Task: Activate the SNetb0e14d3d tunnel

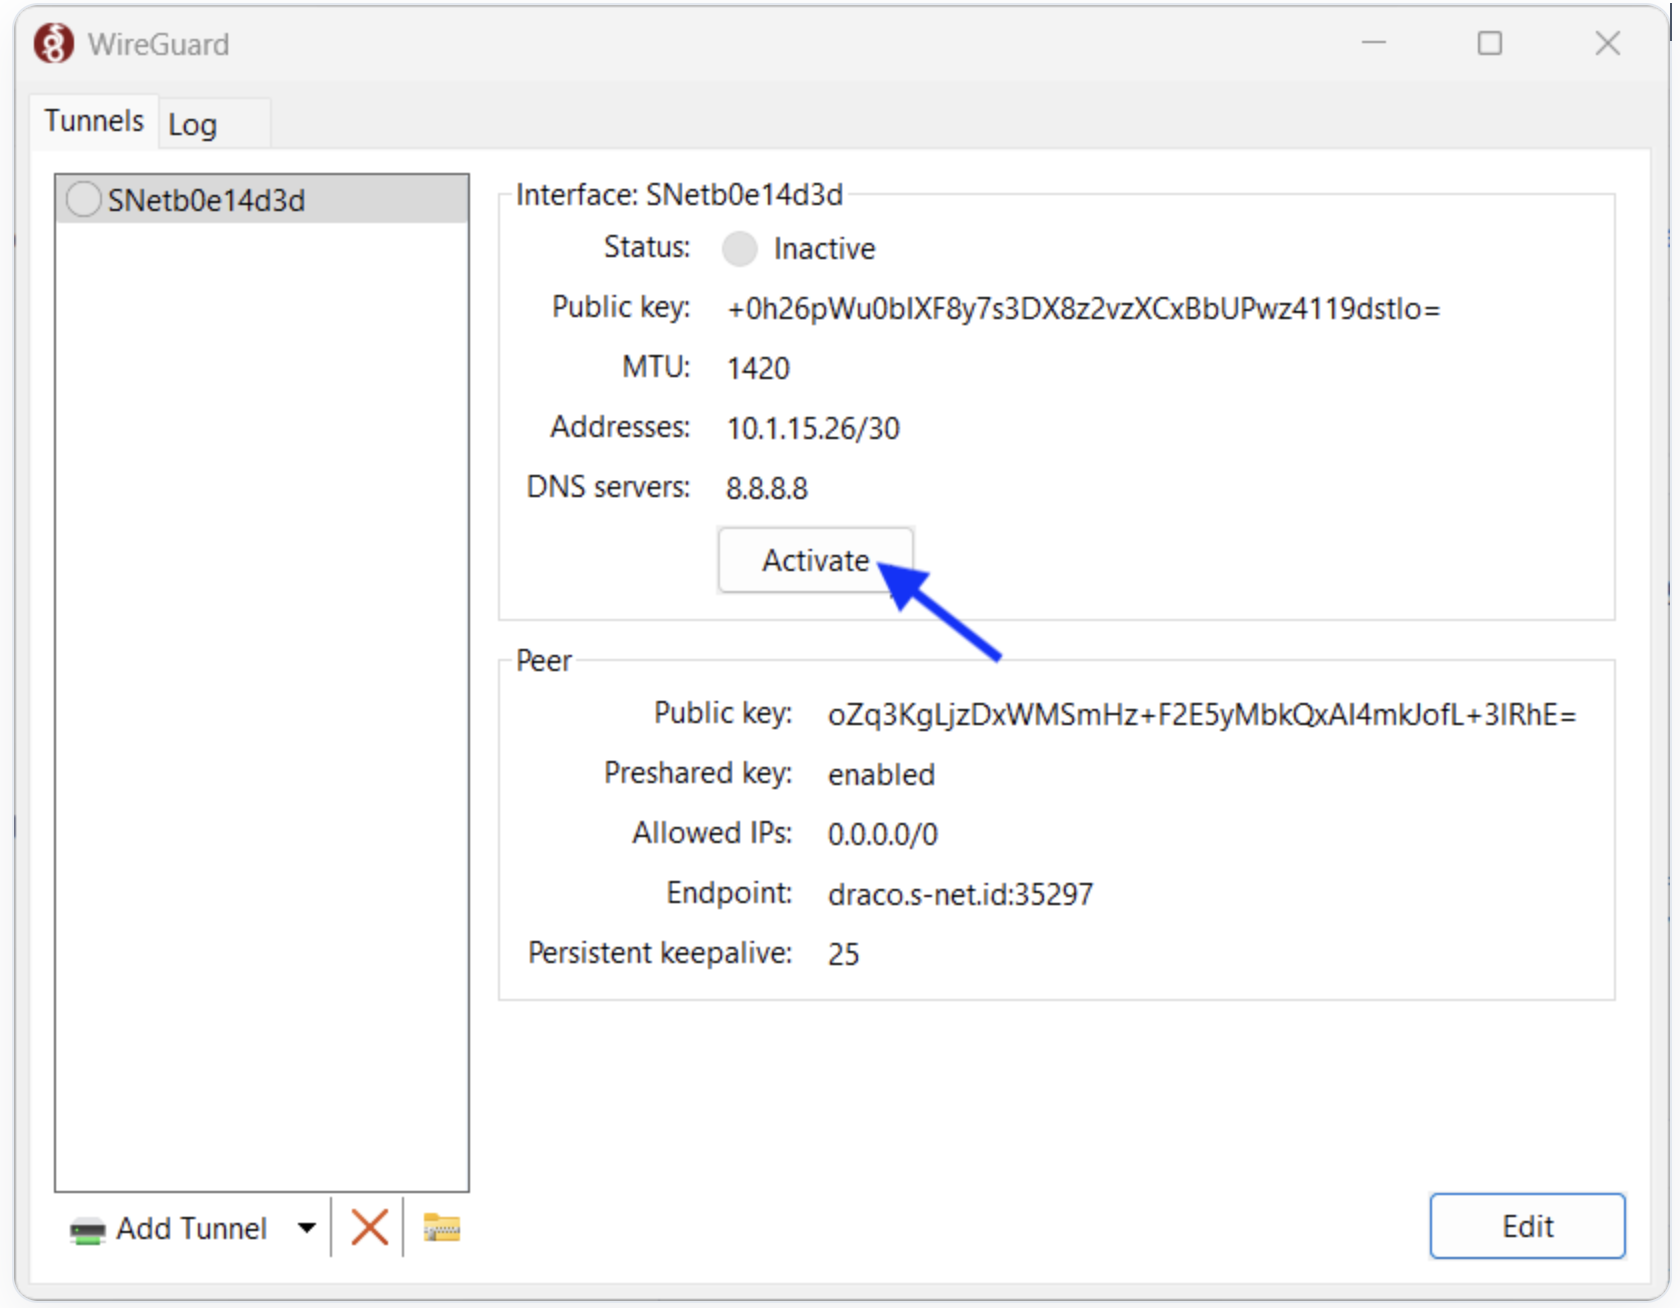Action: click(816, 560)
